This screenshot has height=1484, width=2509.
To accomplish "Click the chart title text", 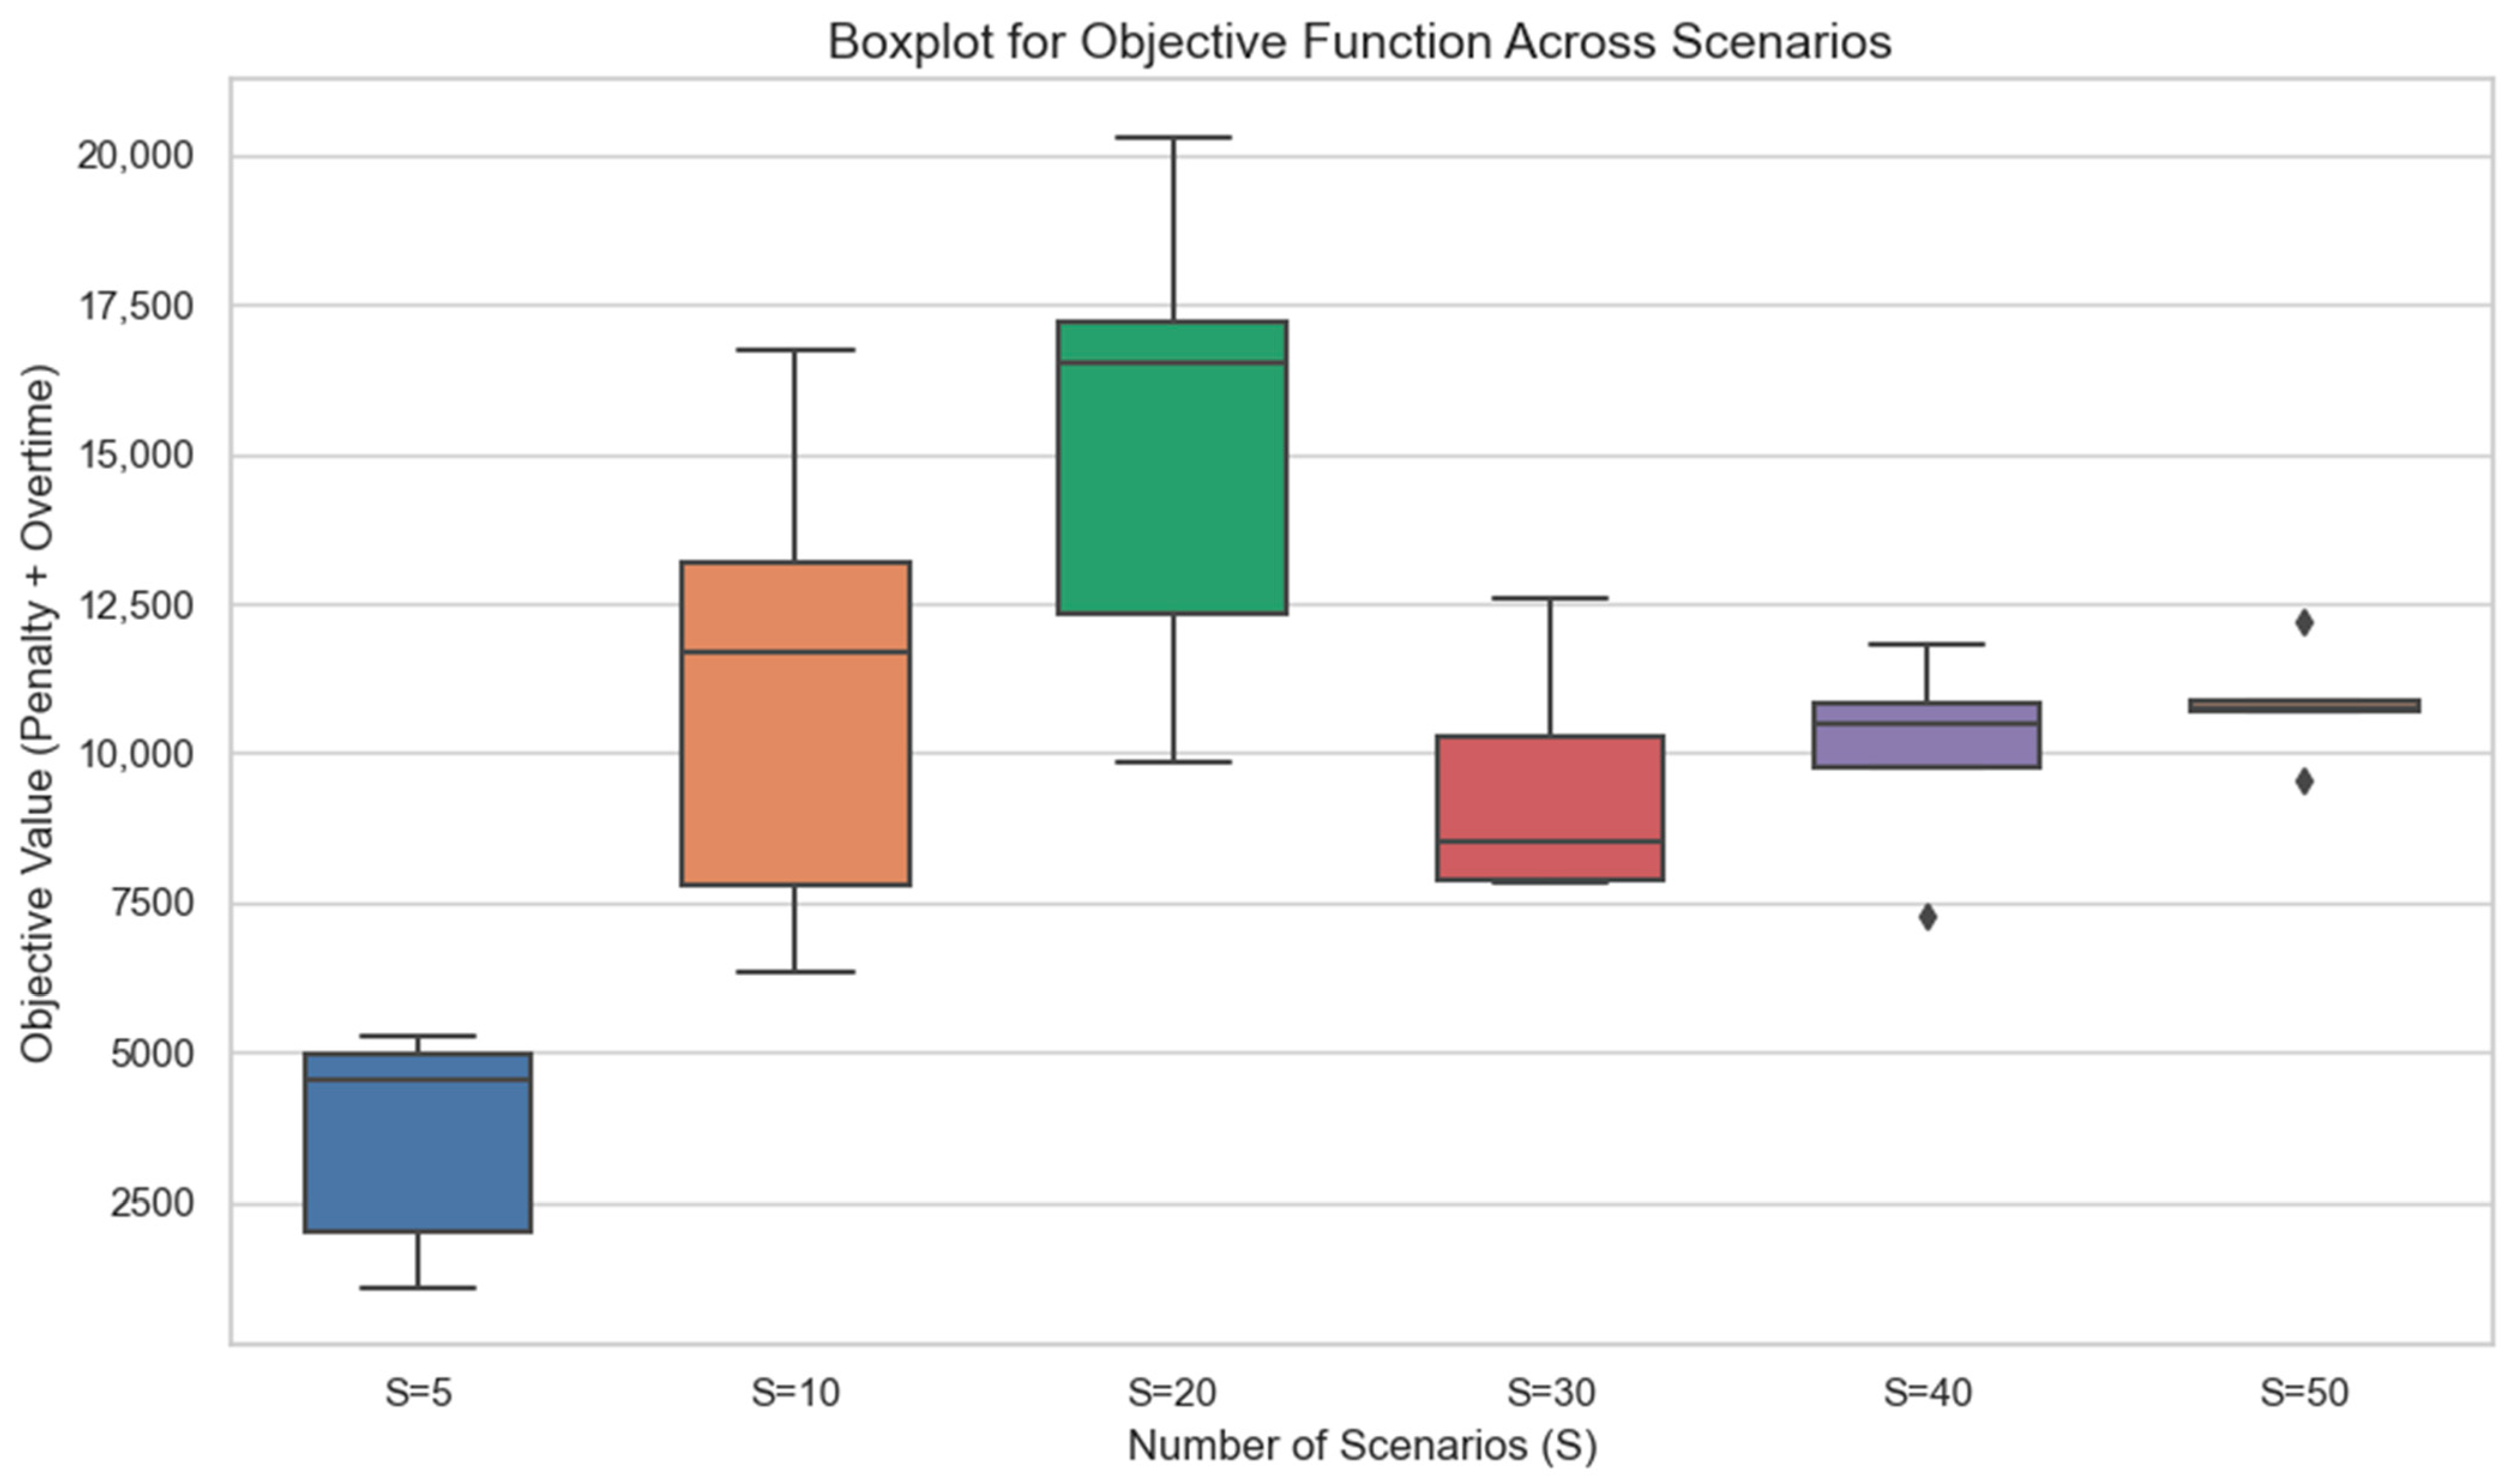I will (x=1359, y=42).
